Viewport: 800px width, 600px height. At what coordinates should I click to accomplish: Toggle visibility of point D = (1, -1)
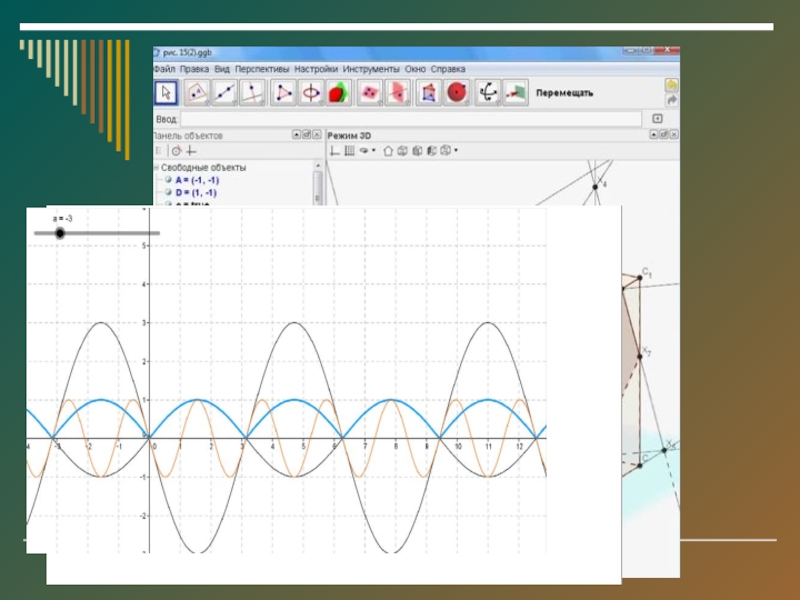coord(168,192)
